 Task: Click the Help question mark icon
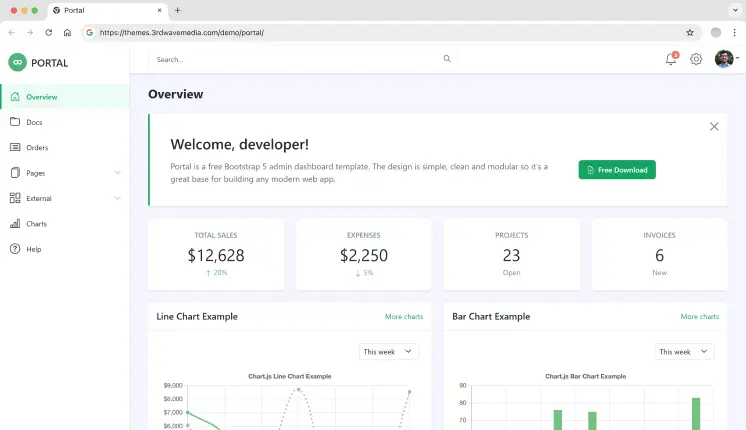pyautogui.click(x=15, y=249)
